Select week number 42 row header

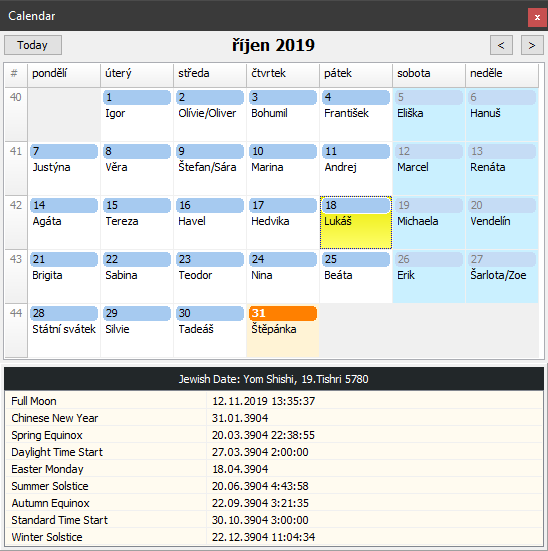click(16, 223)
